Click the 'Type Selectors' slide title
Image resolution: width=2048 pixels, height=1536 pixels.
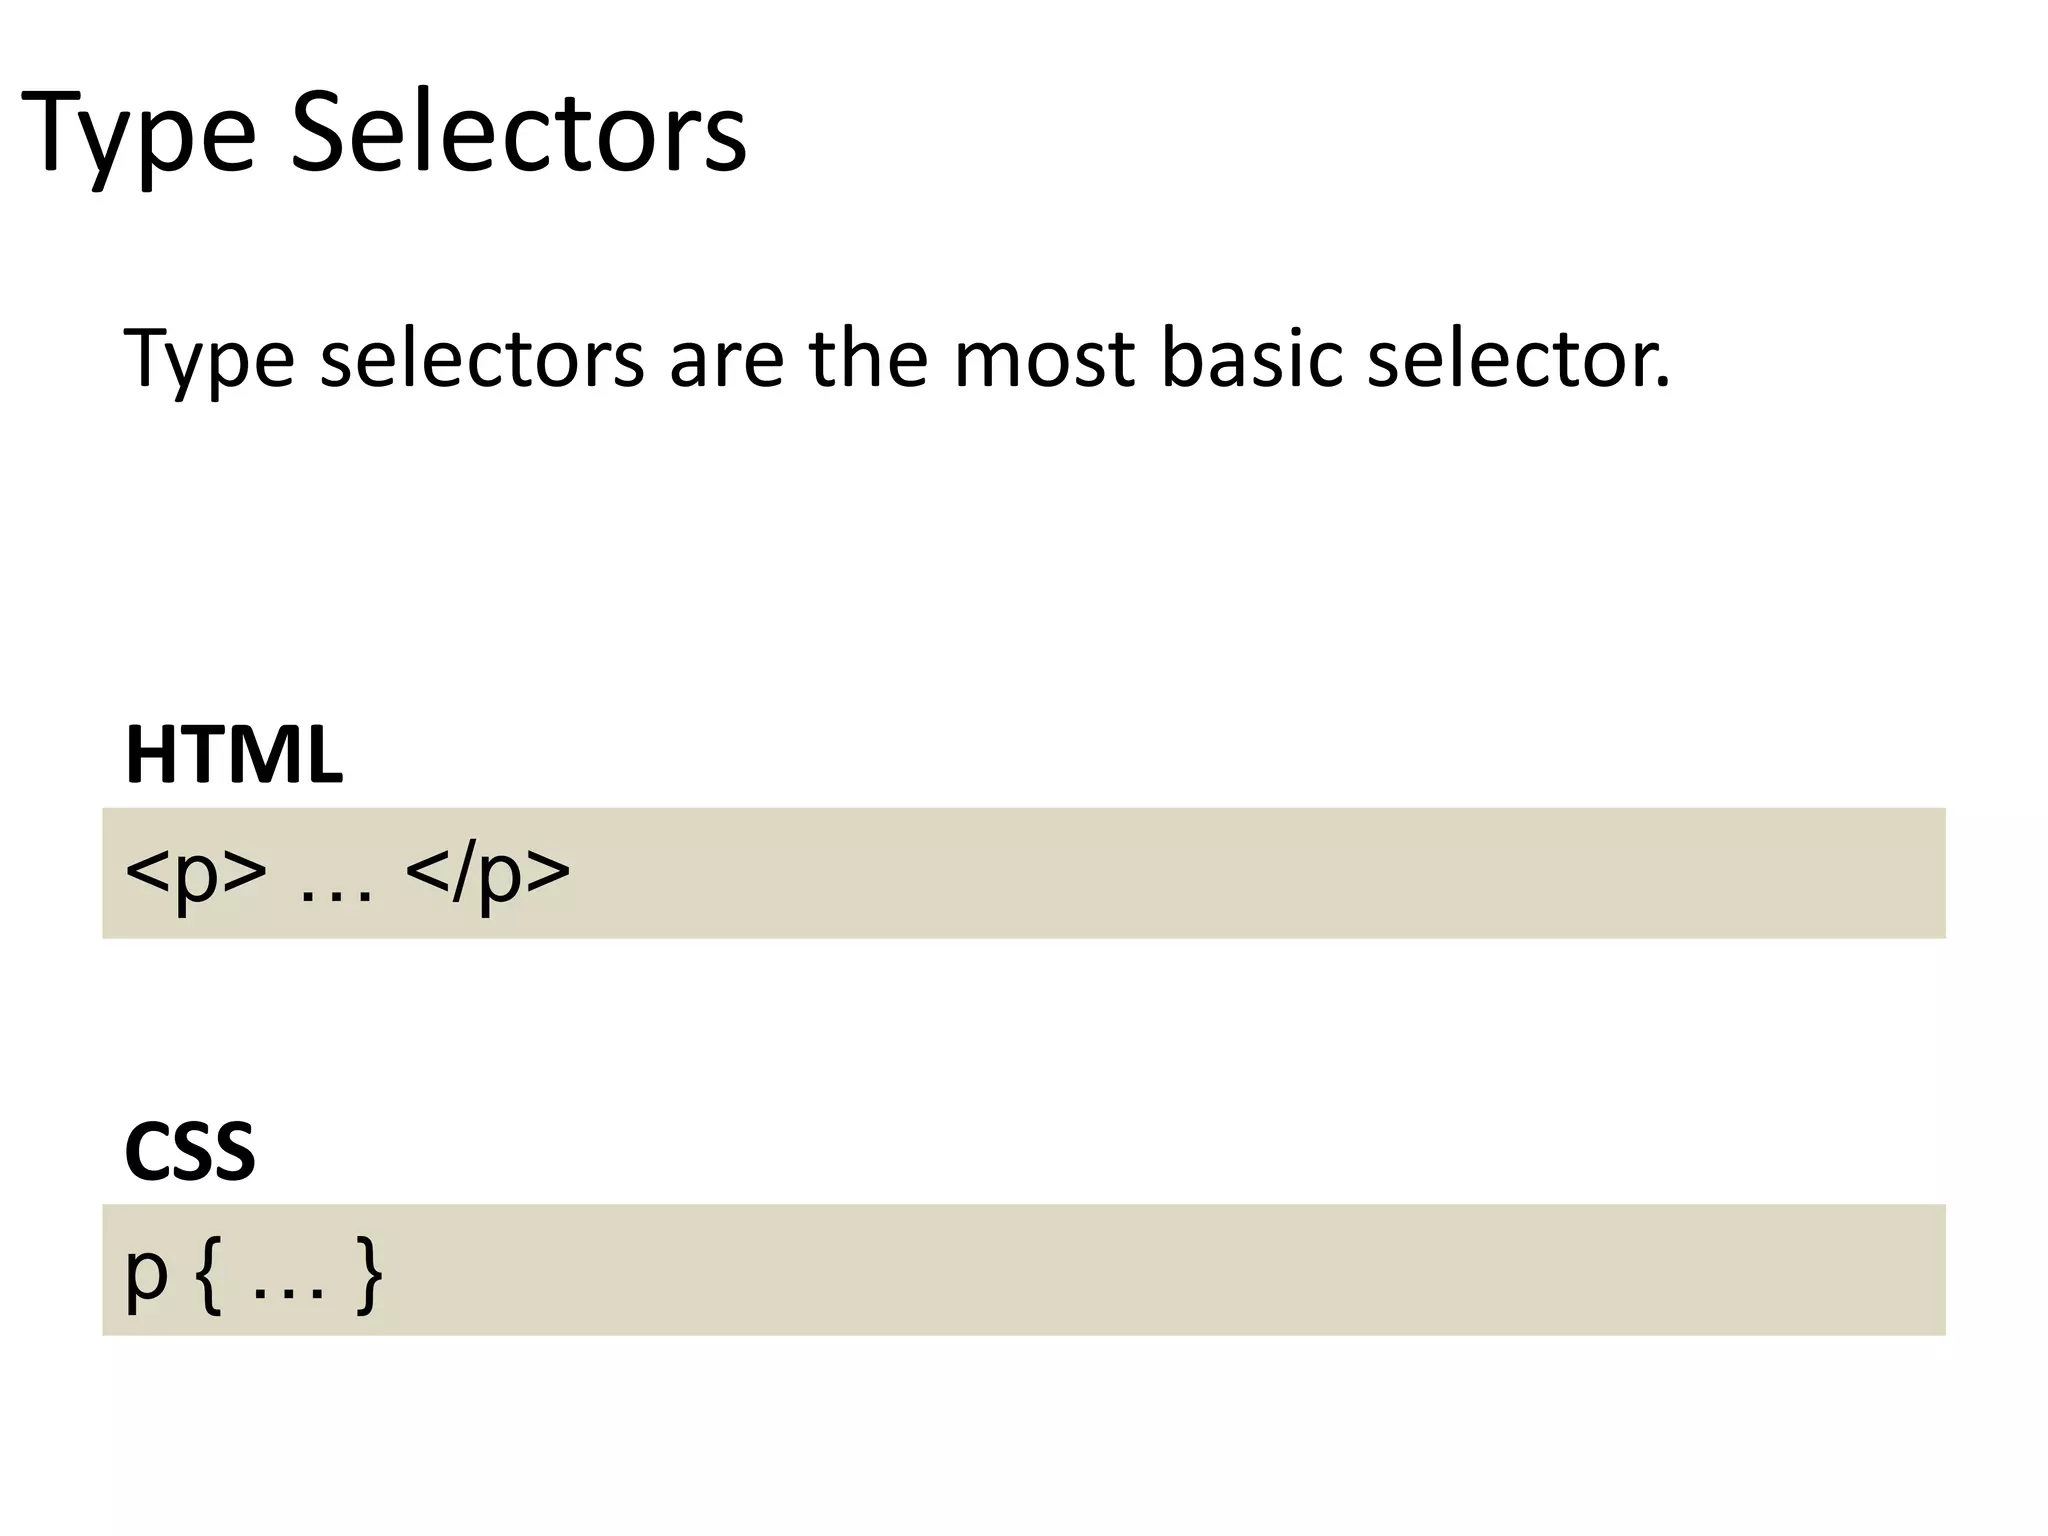(x=383, y=135)
